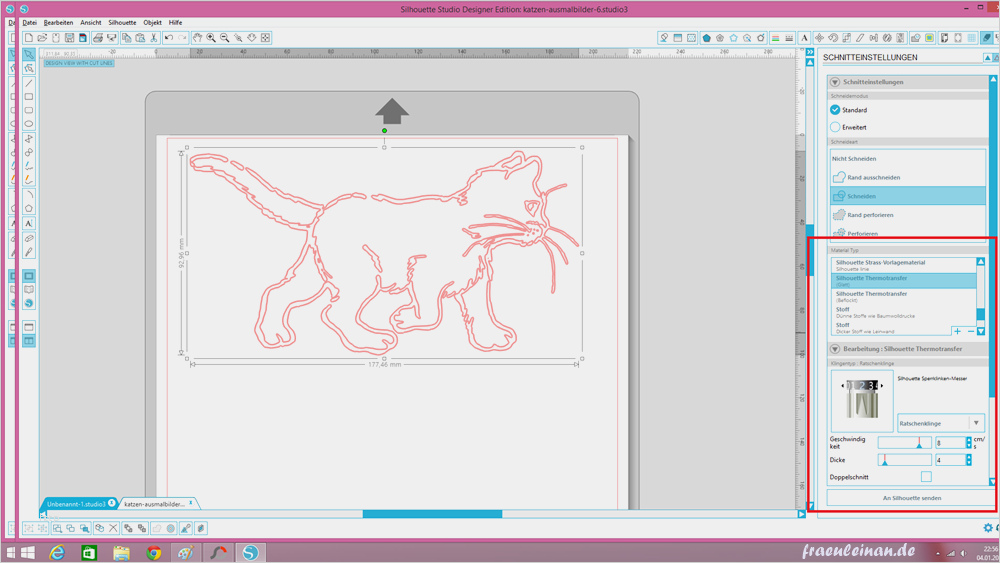The width and height of the screenshot is (1000, 563).
Task: Activate the Pan hand tool
Action: coord(197,38)
